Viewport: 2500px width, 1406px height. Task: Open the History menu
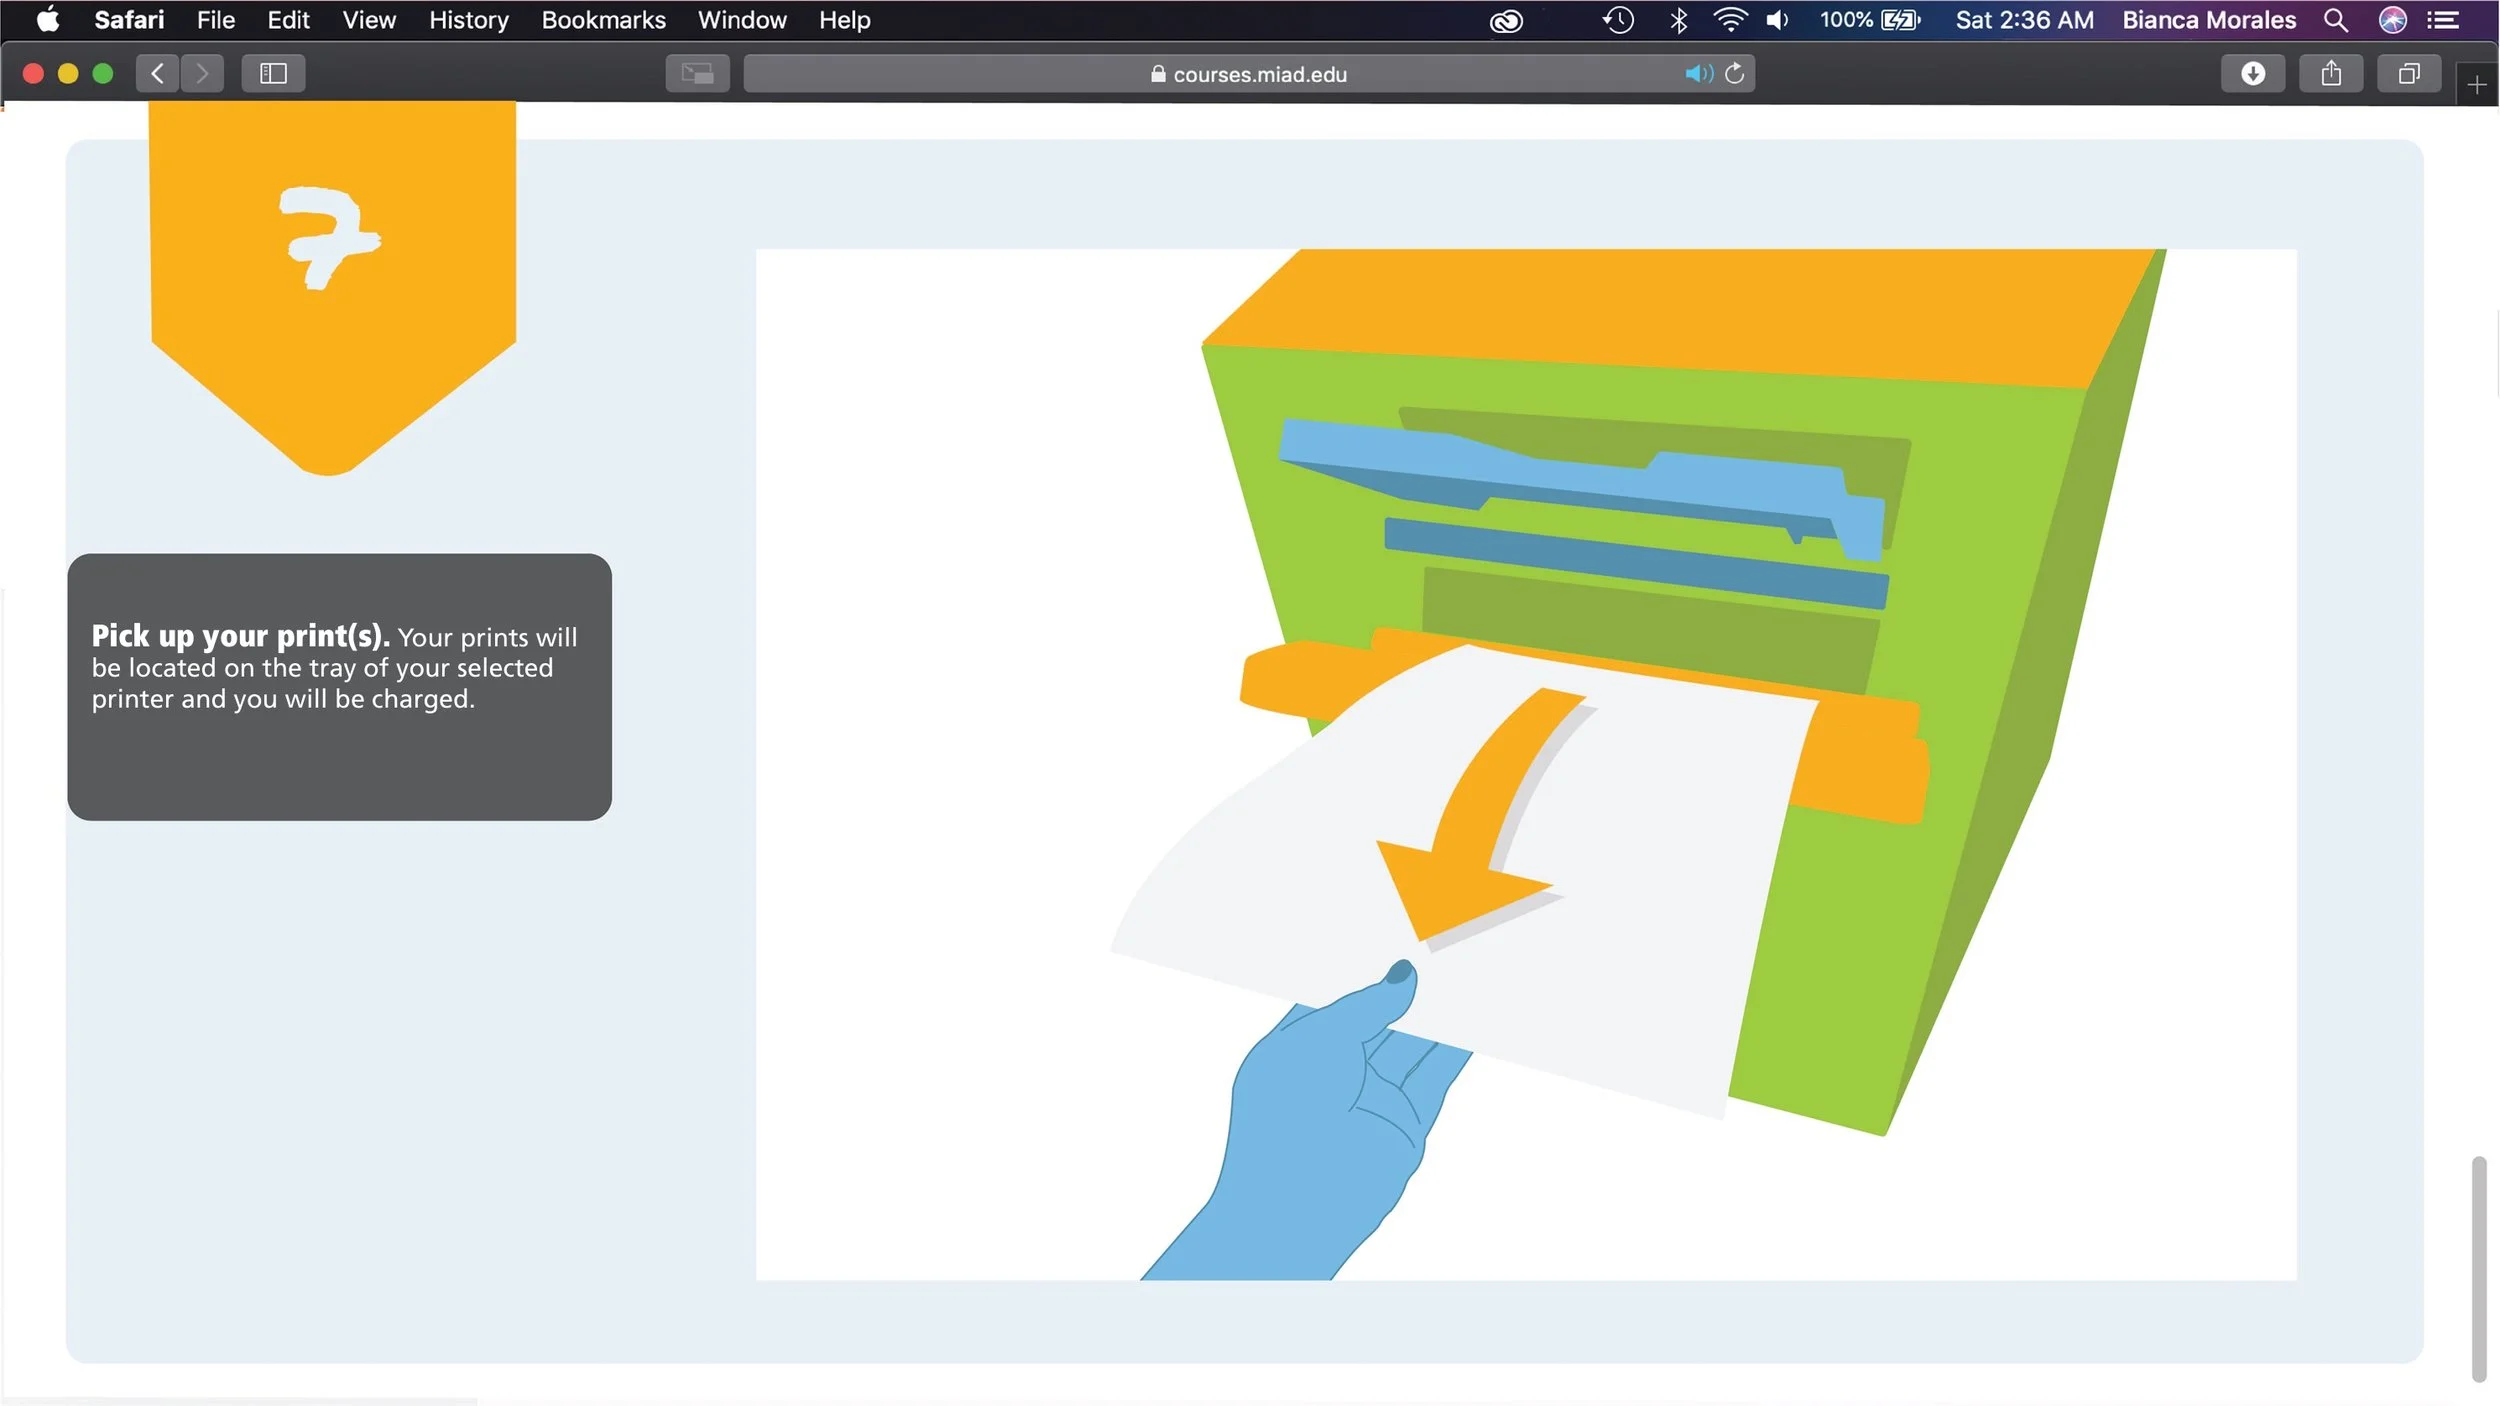tap(468, 20)
